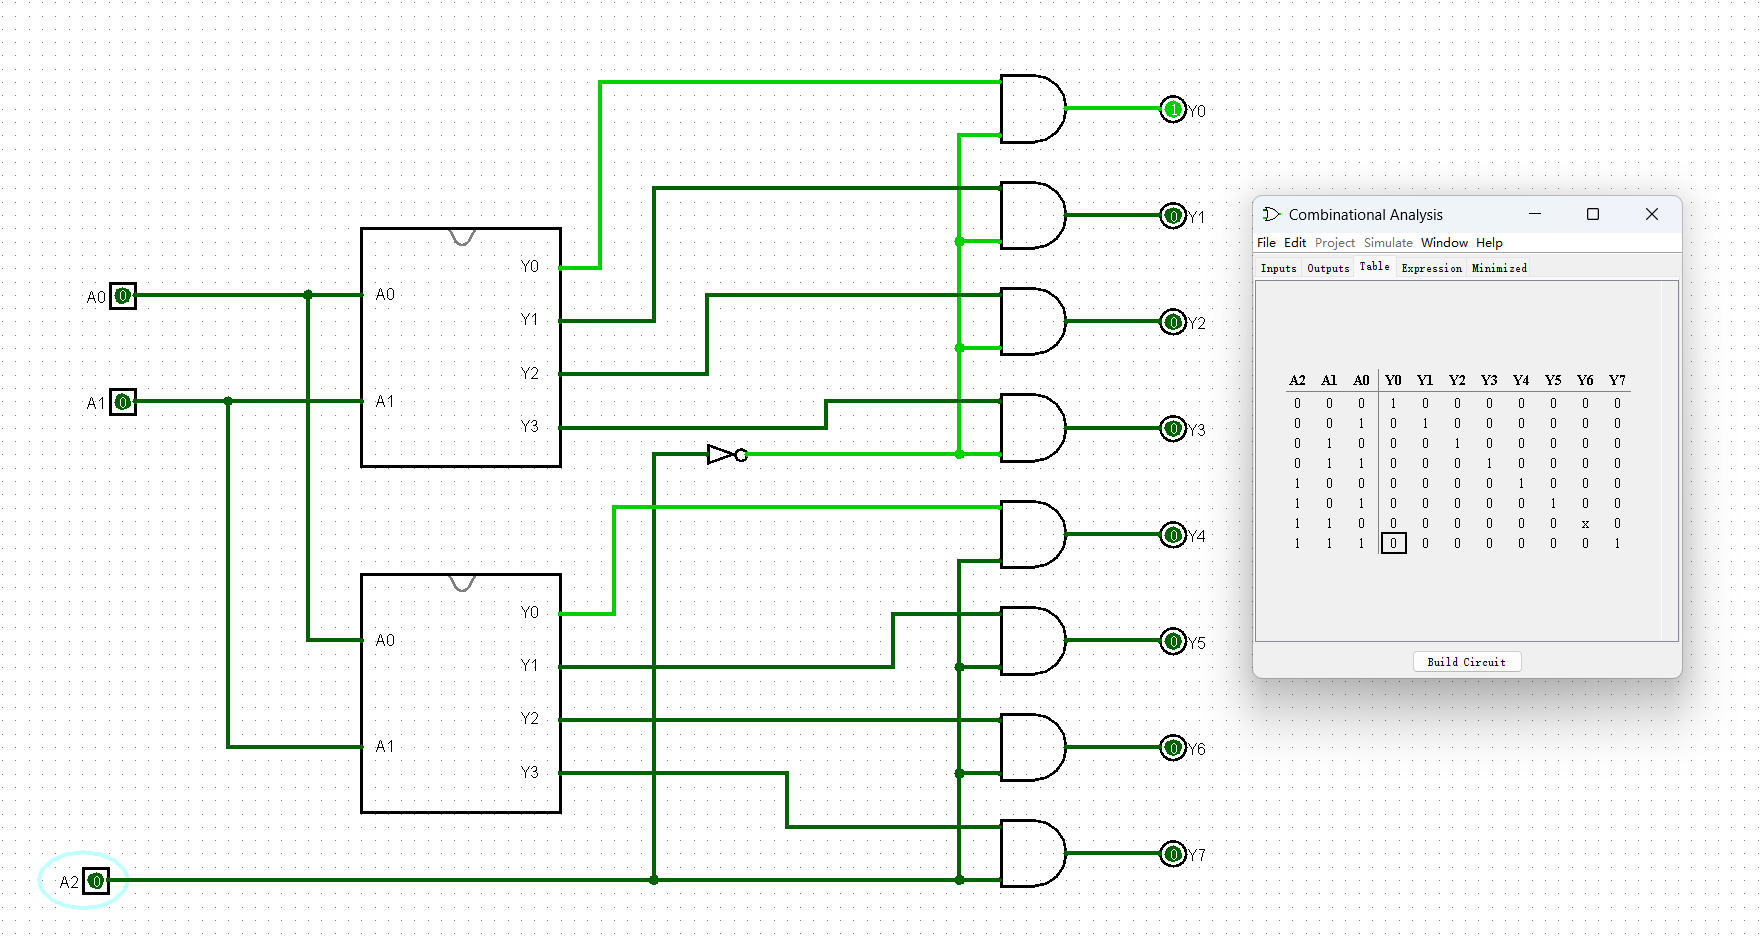1761x940 pixels.
Task: Toggle the A2 input pin value
Action: coord(96,881)
